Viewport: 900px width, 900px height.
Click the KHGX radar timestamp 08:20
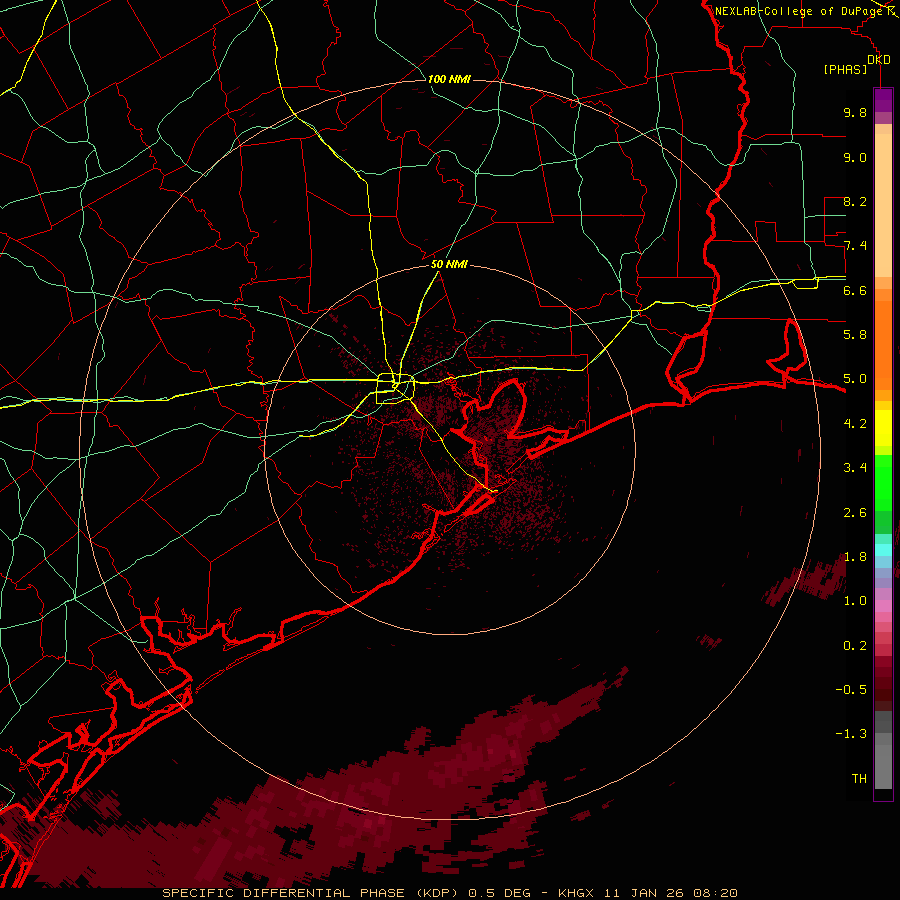pyautogui.click(x=648, y=893)
